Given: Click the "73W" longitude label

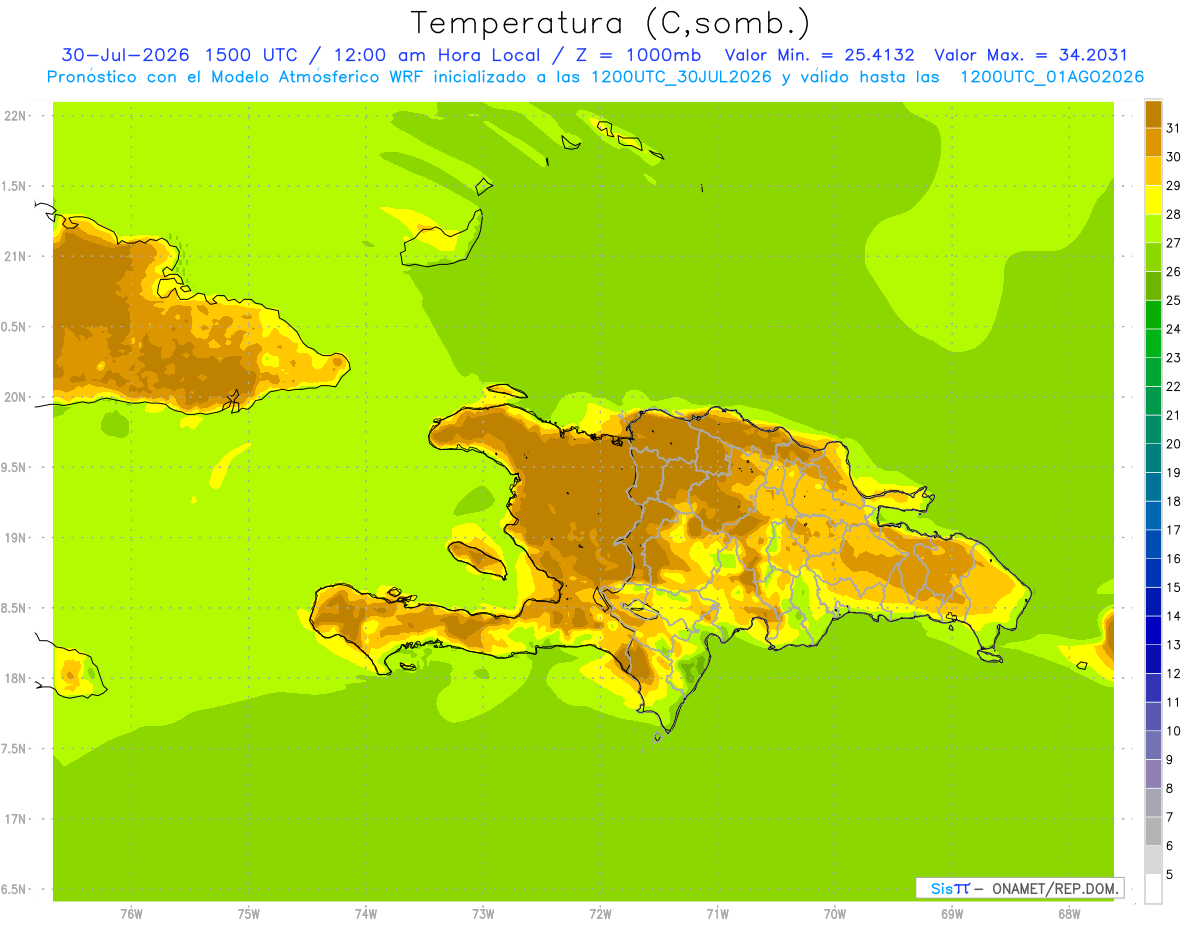Looking at the screenshot, I should 483,913.
